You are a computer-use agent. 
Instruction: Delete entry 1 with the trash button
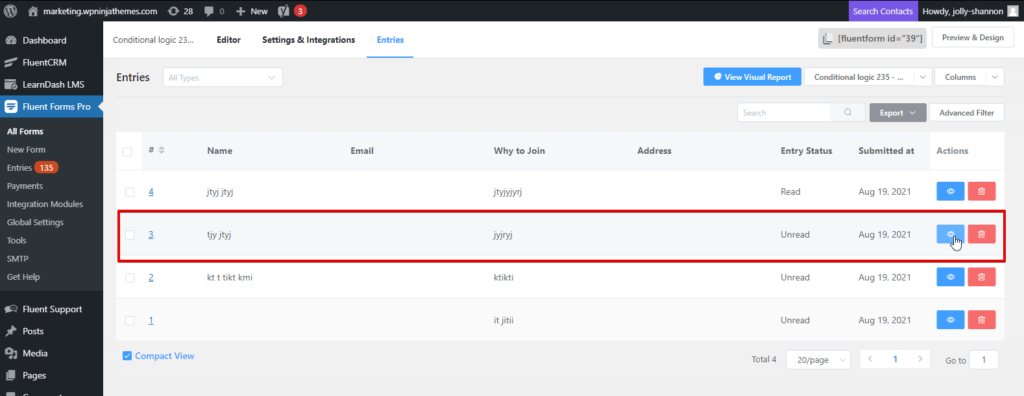pos(982,320)
